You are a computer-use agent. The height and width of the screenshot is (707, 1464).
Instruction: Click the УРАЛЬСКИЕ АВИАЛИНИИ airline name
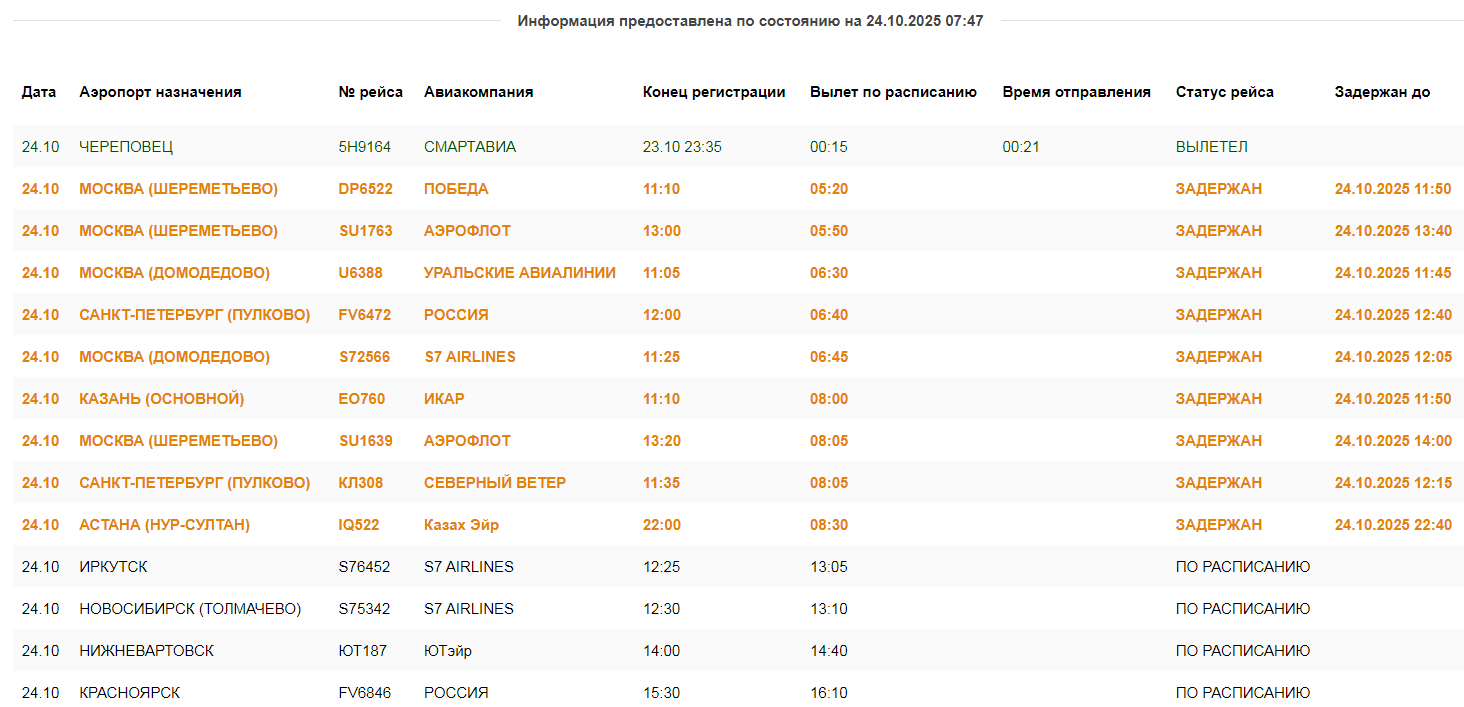click(519, 273)
